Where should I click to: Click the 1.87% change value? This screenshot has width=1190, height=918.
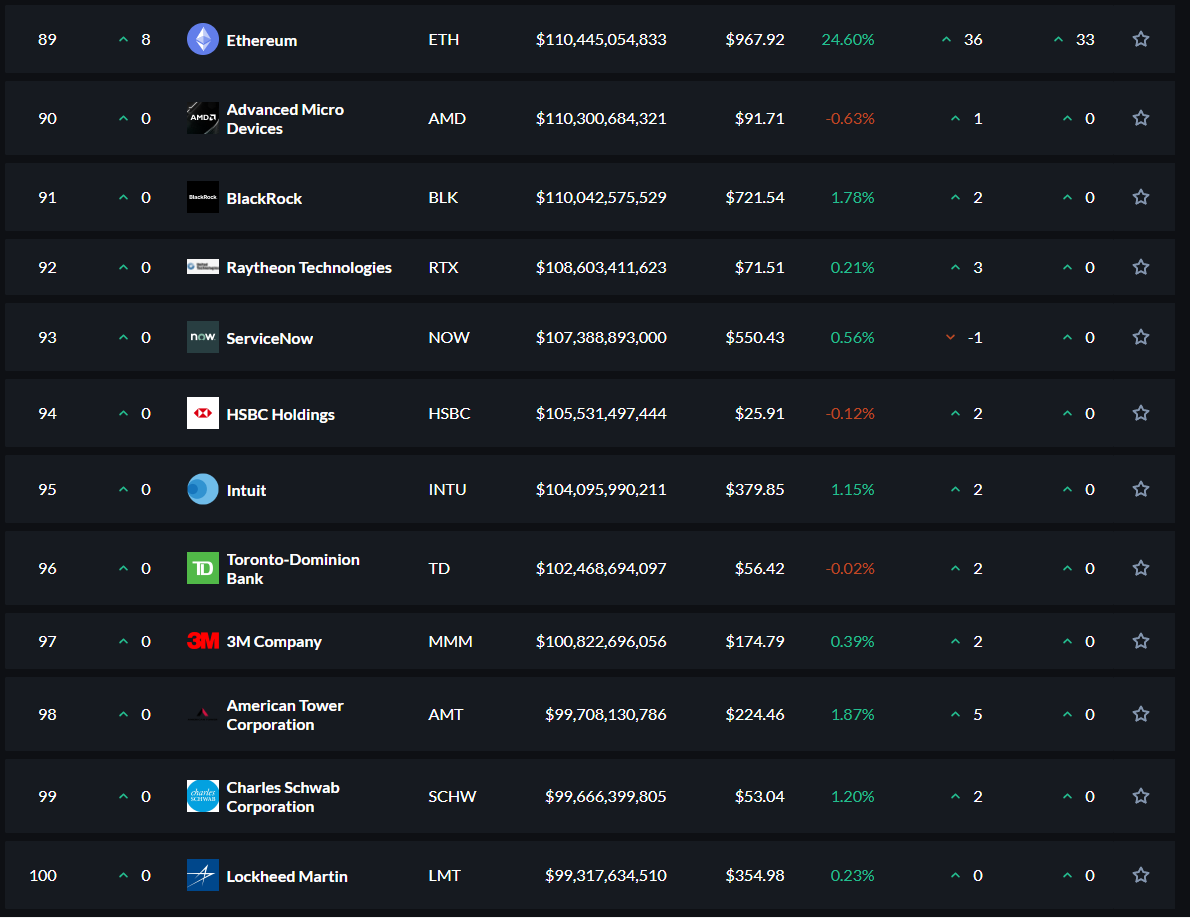tap(852, 714)
